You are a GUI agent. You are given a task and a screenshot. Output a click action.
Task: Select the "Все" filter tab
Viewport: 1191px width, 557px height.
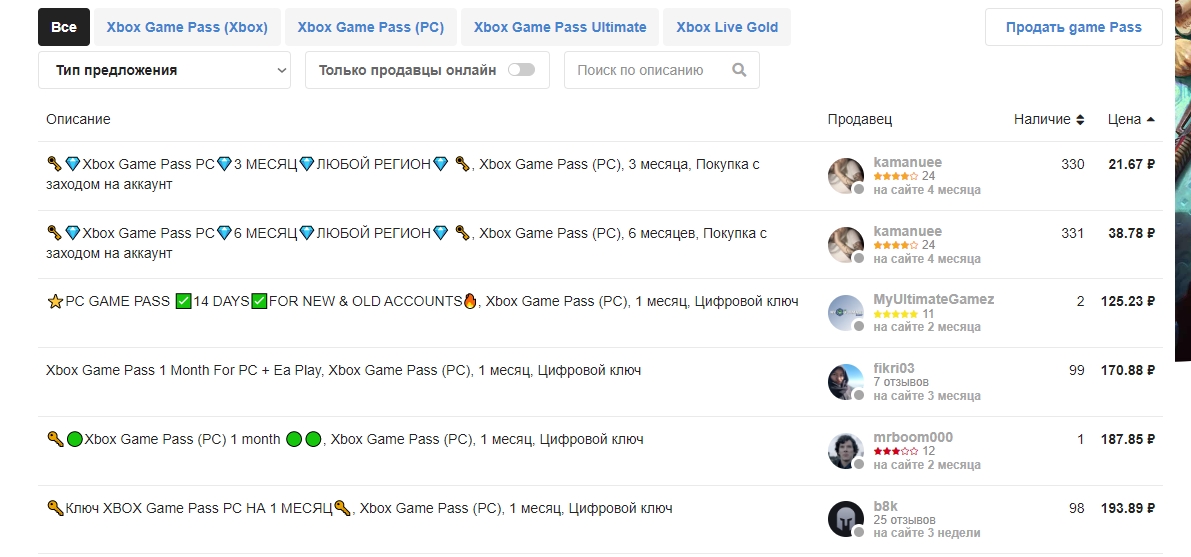tap(64, 27)
